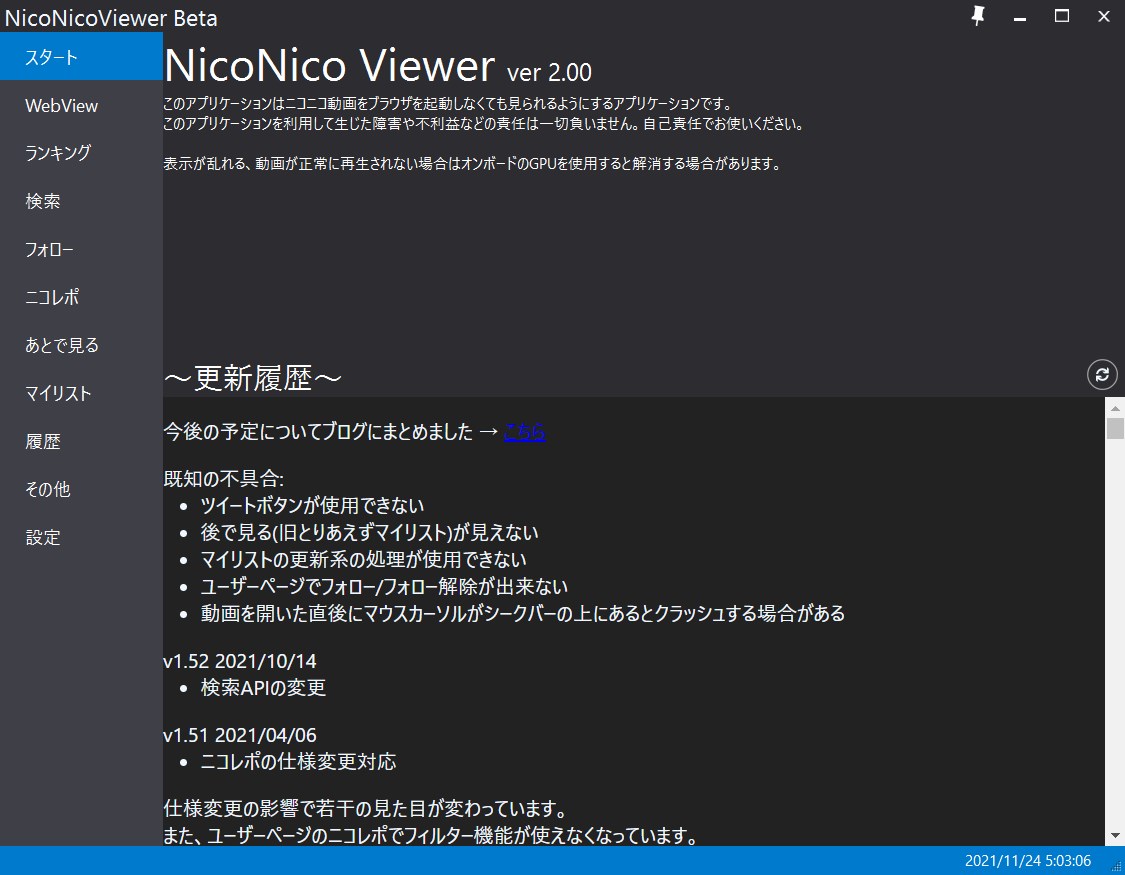Click the refresh icon beside 更新履歴
This screenshot has width=1125, height=875.
(x=1102, y=374)
